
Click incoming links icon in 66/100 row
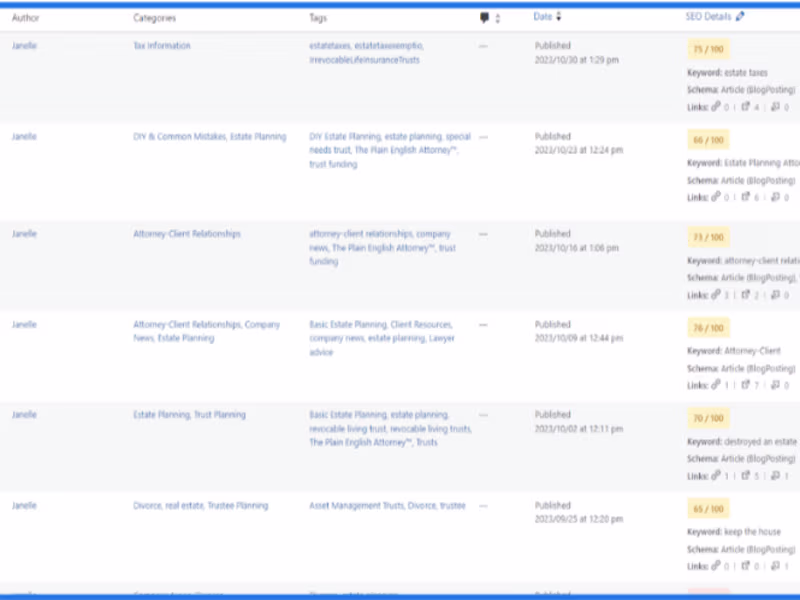tap(775, 197)
